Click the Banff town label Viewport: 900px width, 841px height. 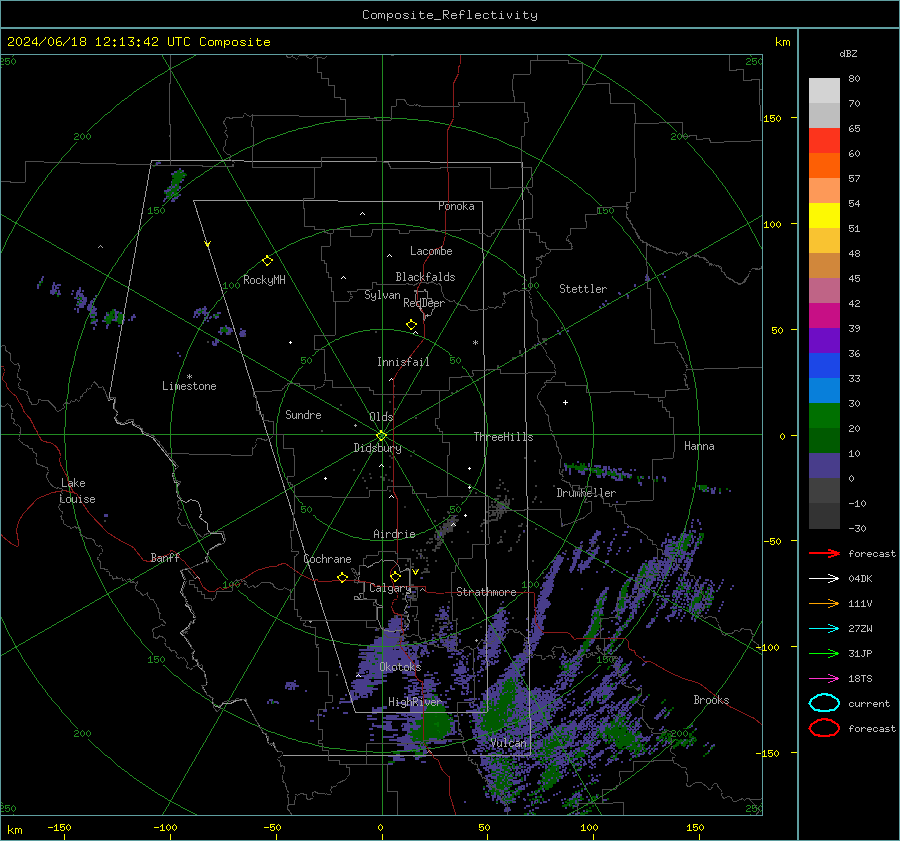(165, 558)
